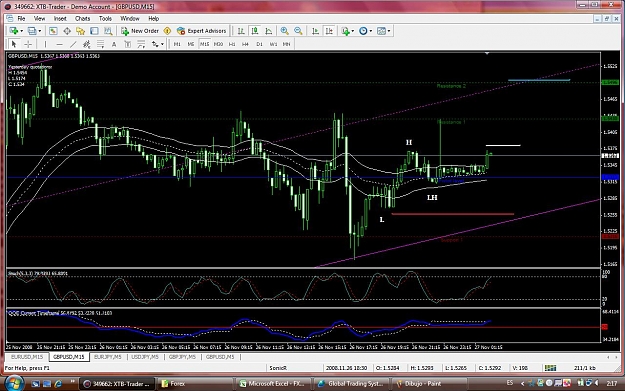Switch to the EURUSD,M15 chart tab
This screenshot has width=625, height=391.
[x=27, y=357]
